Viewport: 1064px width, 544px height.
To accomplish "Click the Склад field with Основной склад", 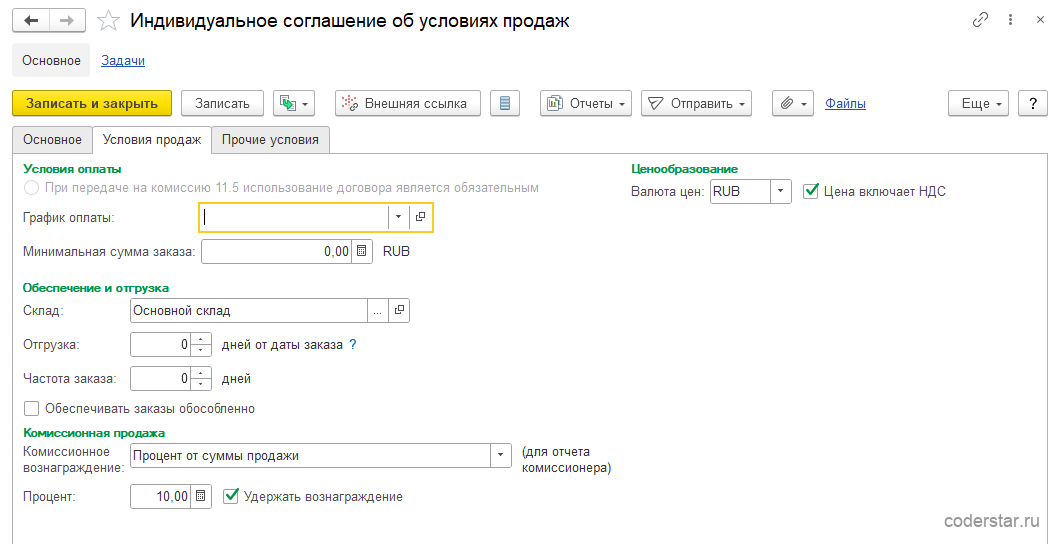I will tap(249, 311).
